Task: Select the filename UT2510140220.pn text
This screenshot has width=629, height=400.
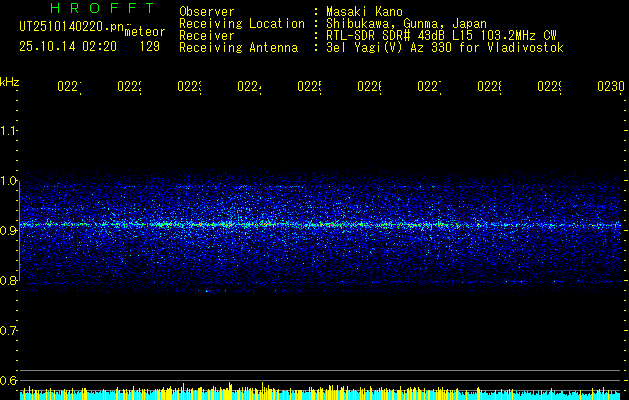Action: coord(71,27)
